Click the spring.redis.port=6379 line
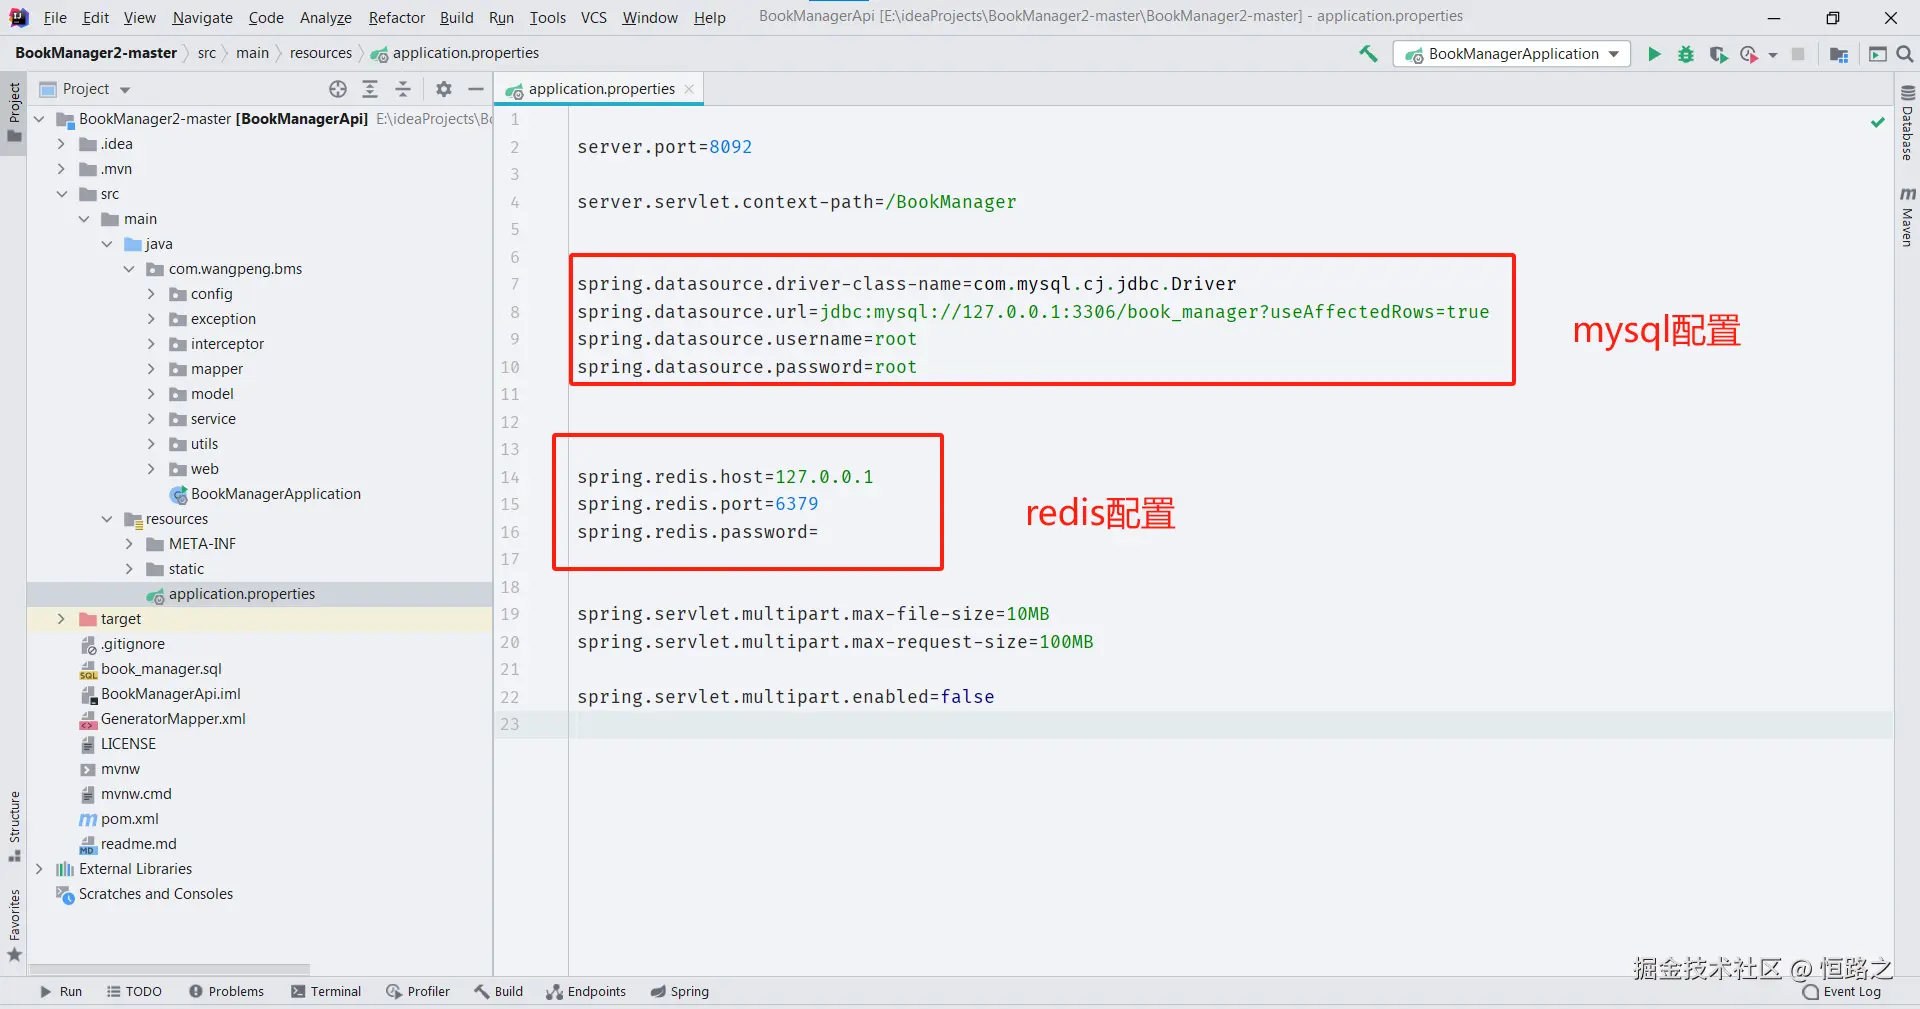Viewport: 1920px width, 1009px height. tap(697, 504)
